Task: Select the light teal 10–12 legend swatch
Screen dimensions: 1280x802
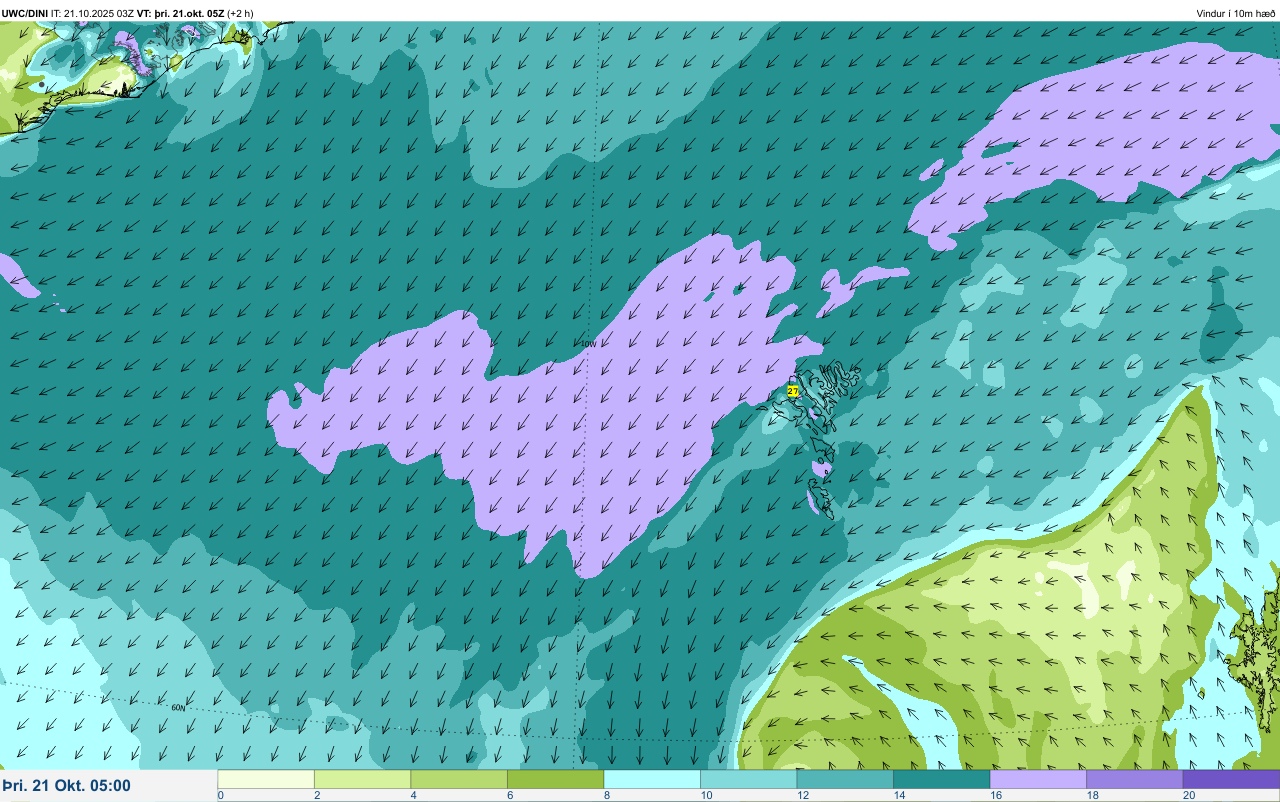Action: click(x=749, y=779)
